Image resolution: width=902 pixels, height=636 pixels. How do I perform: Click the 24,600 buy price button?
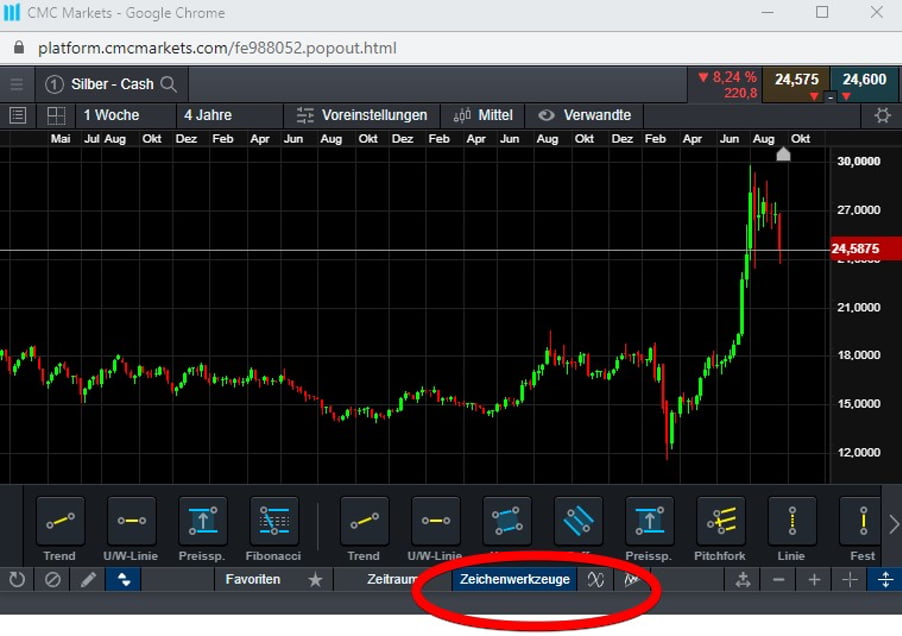pos(864,80)
